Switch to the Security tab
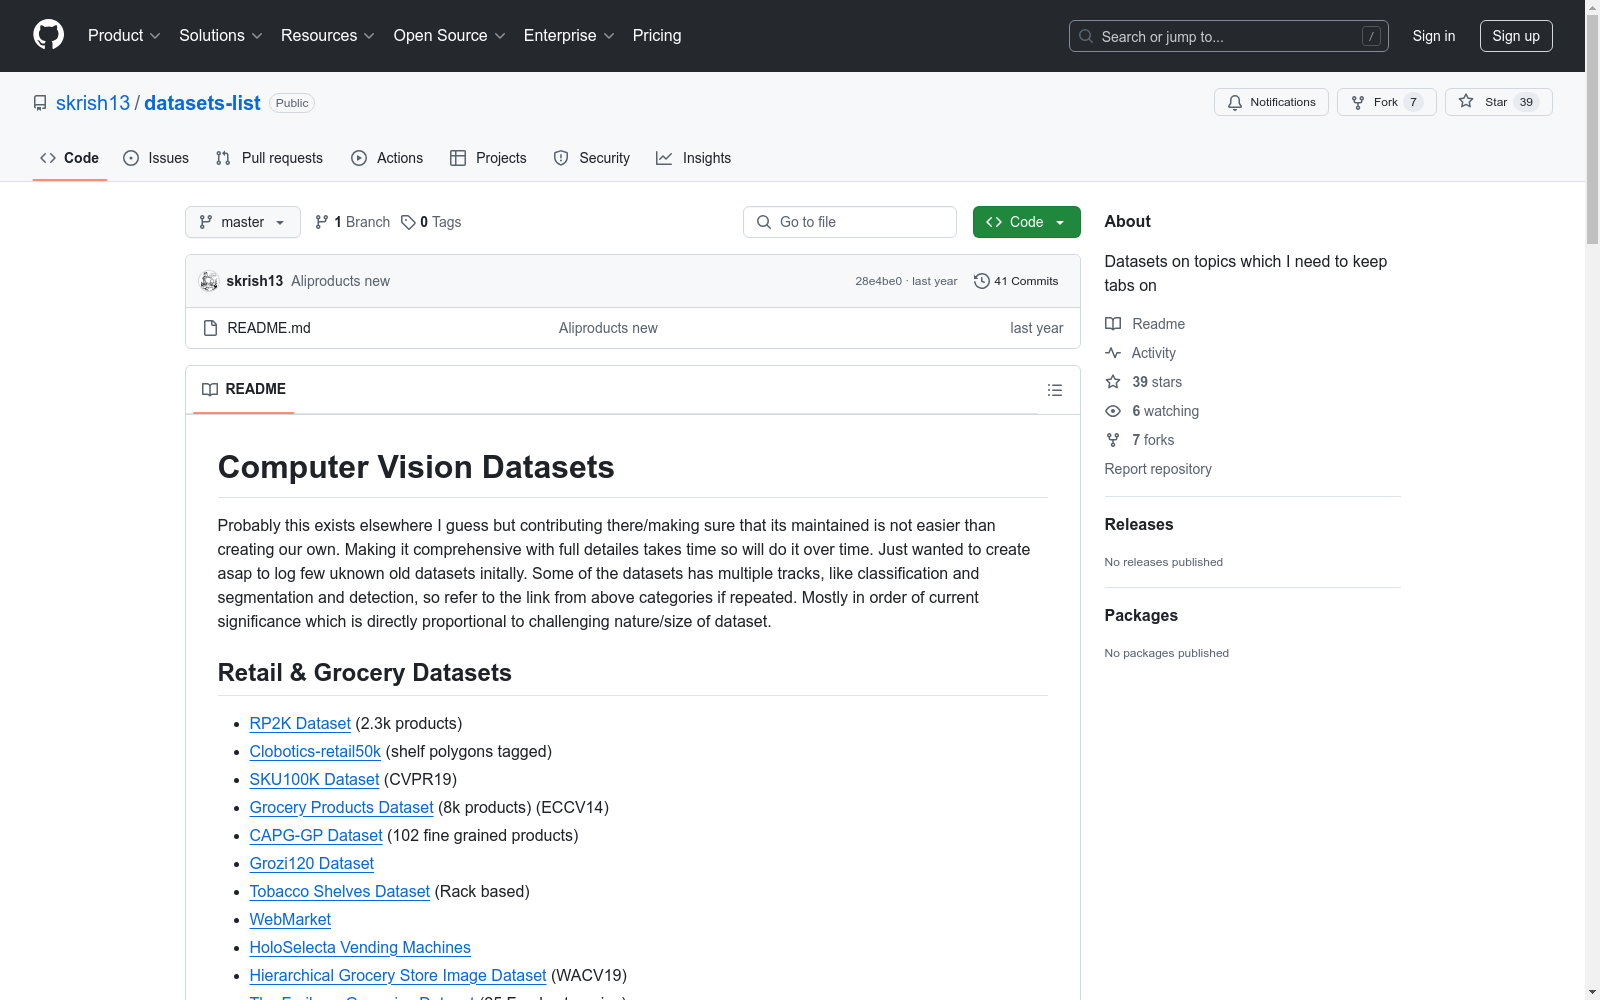Viewport: 1600px width, 1000px height. (x=592, y=158)
